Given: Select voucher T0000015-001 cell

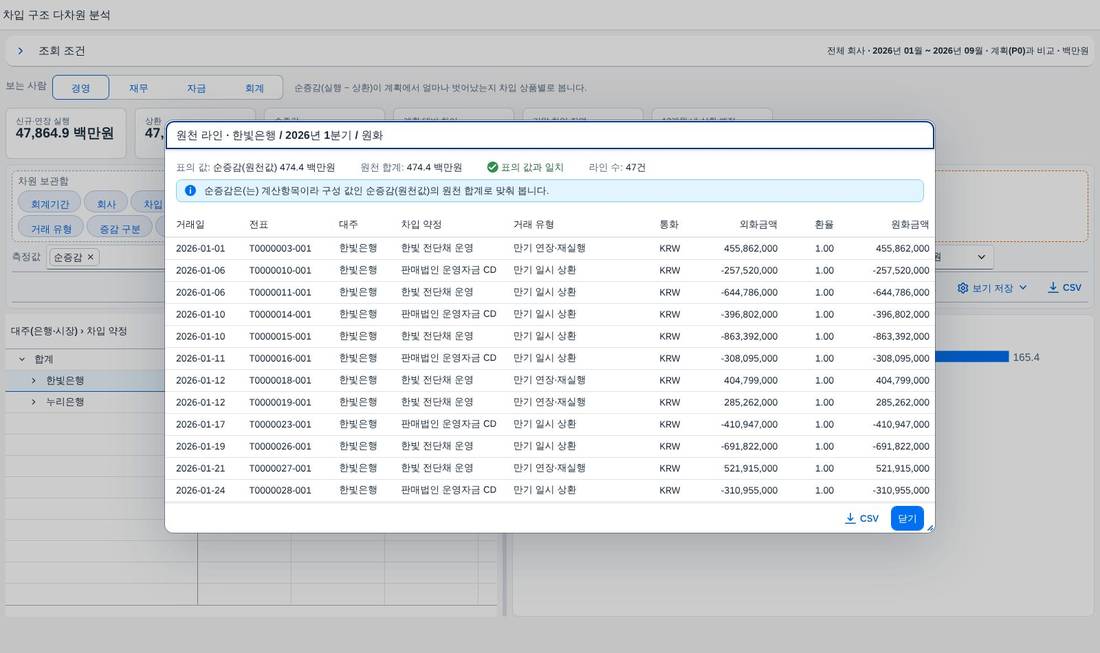Looking at the screenshot, I should pos(280,336).
